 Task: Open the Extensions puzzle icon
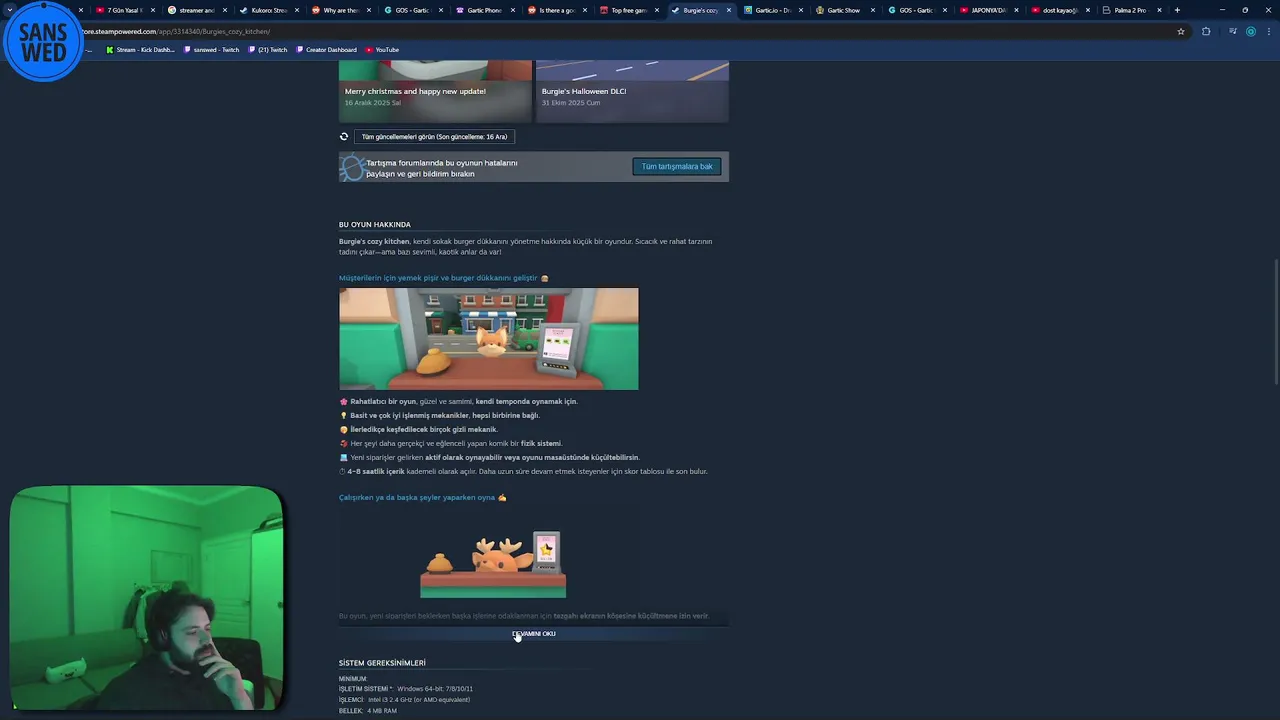[1206, 31]
